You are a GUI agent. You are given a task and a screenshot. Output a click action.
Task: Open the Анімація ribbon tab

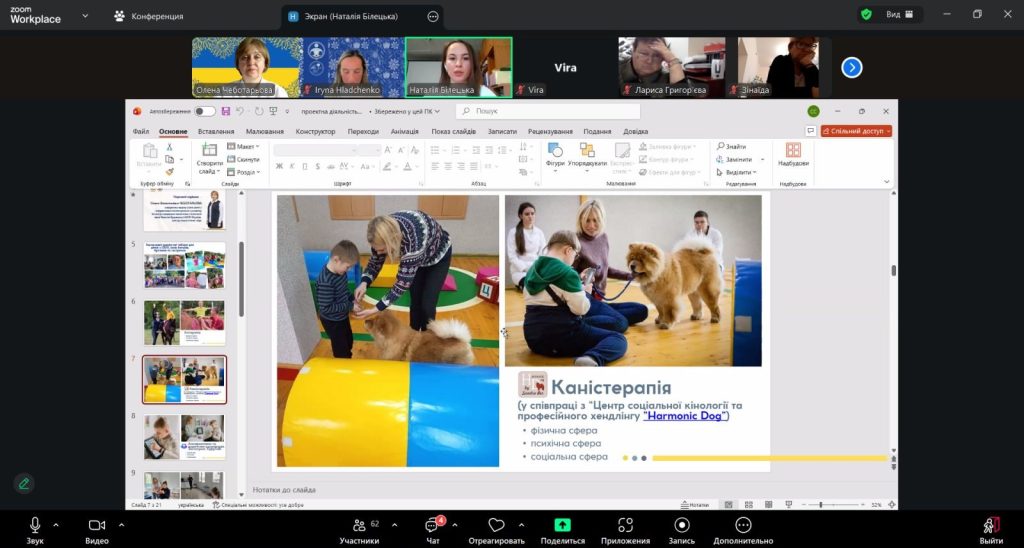[x=405, y=131]
